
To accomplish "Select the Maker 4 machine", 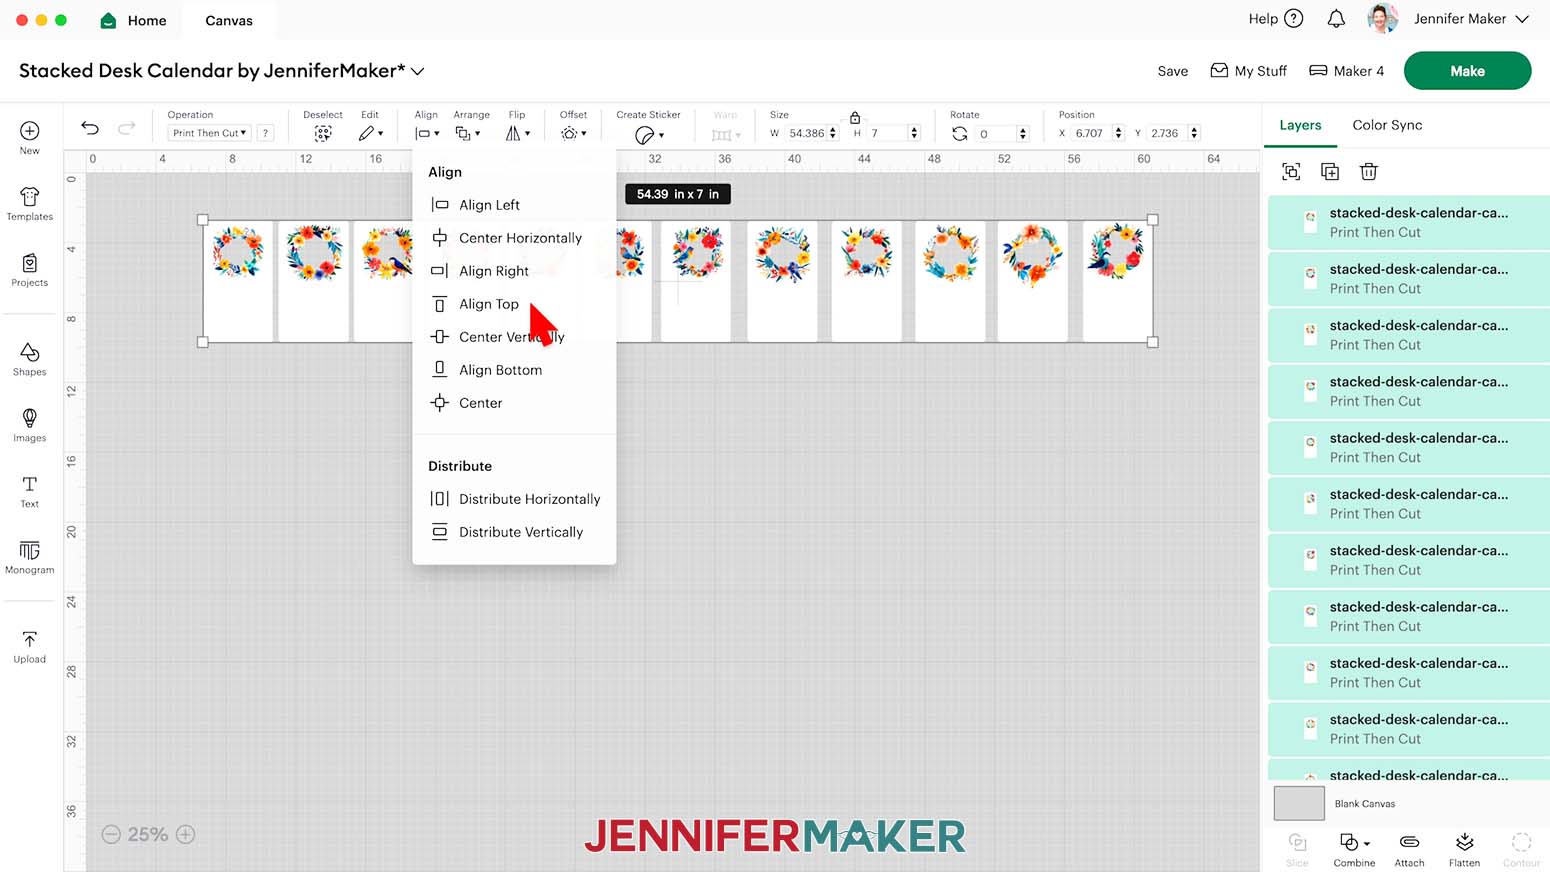I will [x=1346, y=71].
